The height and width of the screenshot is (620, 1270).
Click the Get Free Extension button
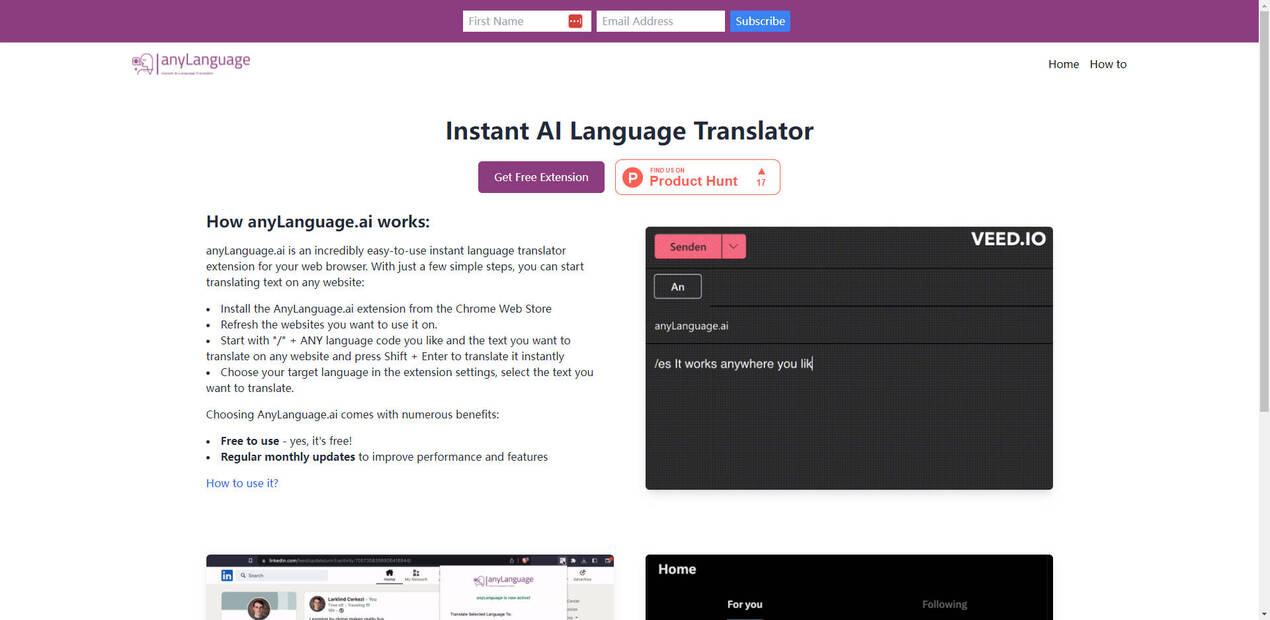coord(541,176)
